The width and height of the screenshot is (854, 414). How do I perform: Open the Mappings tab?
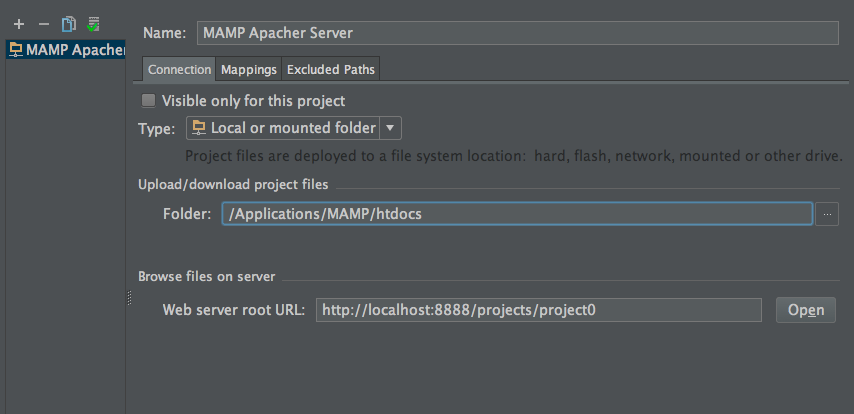coord(249,70)
